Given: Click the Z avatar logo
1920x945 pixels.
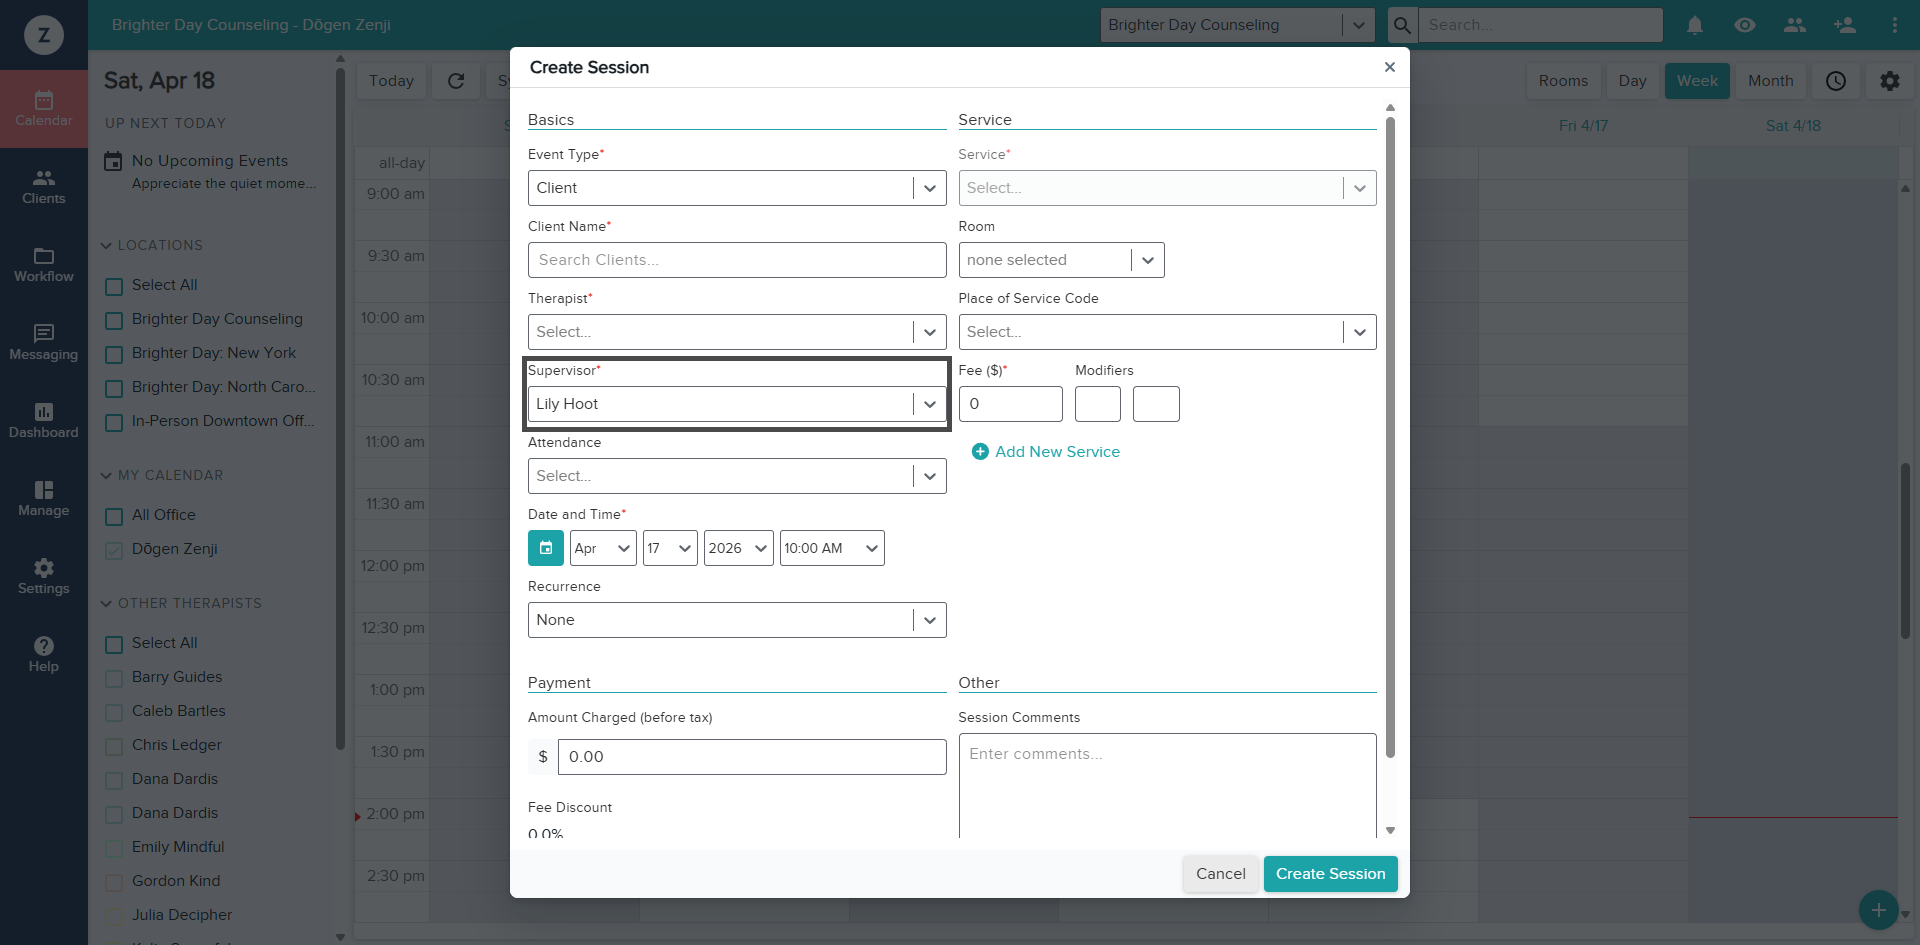Looking at the screenshot, I should click(44, 35).
